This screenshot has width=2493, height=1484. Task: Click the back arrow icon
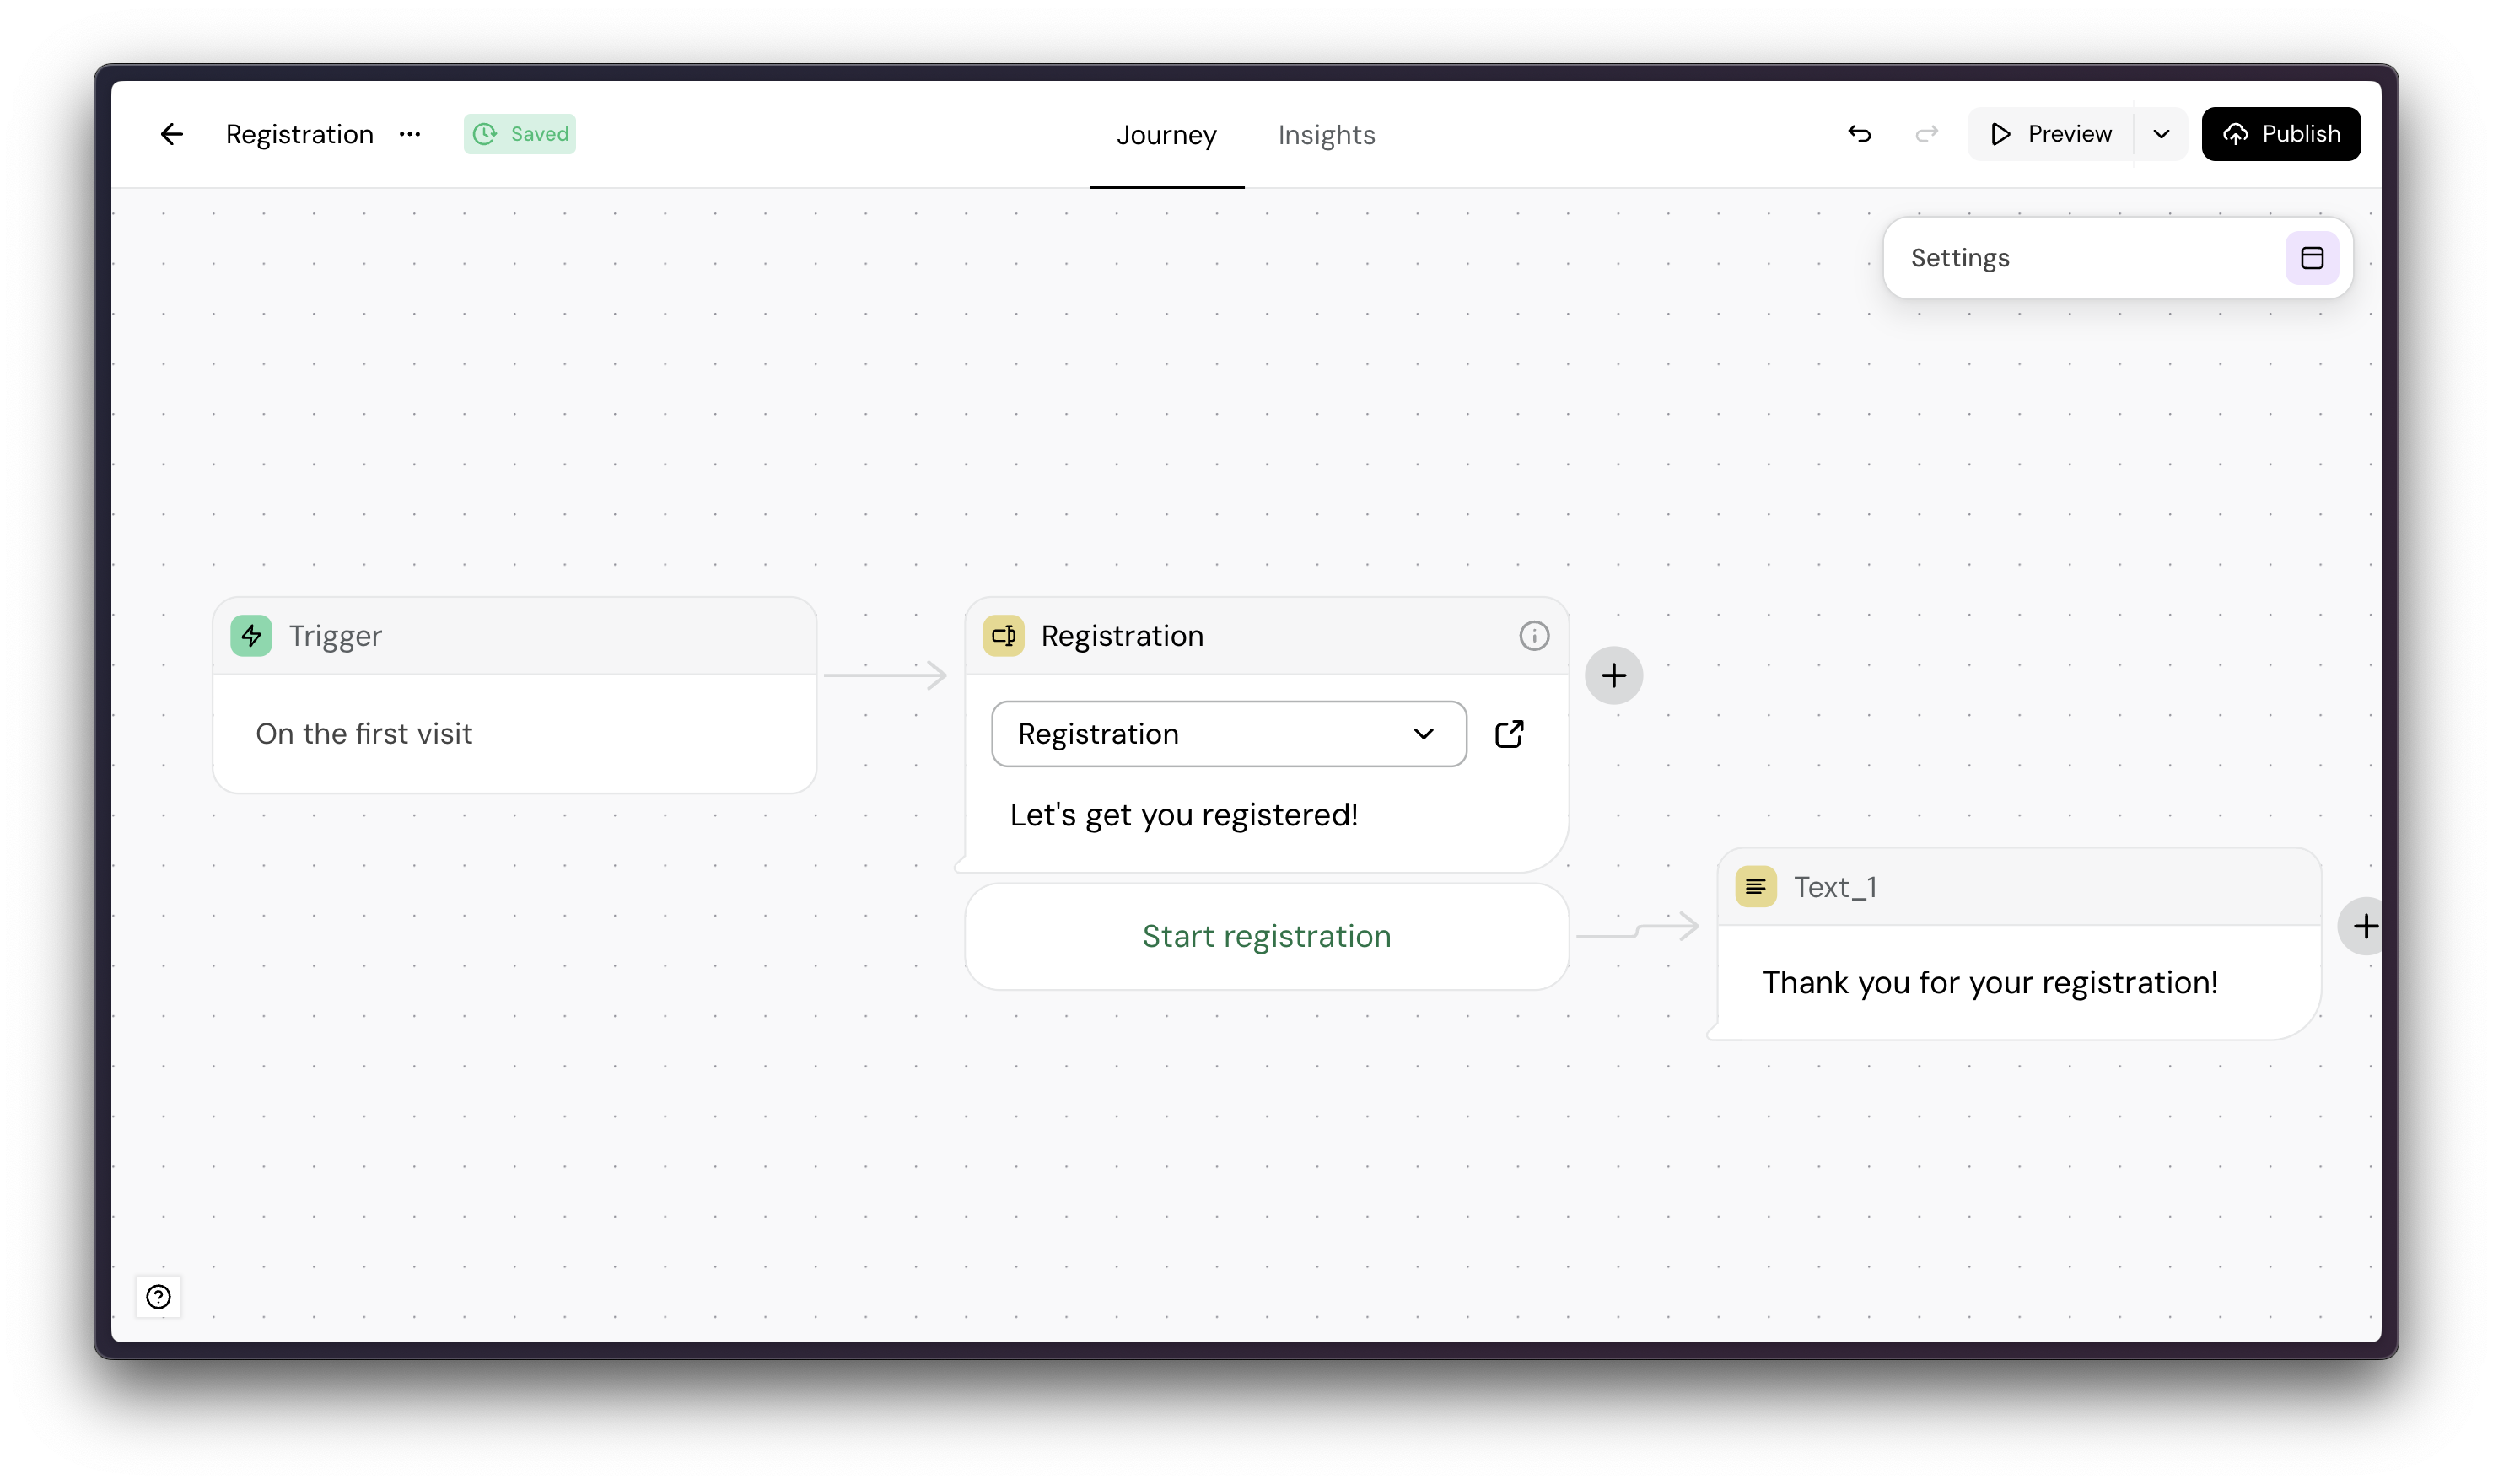pyautogui.click(x=172, y=134)
